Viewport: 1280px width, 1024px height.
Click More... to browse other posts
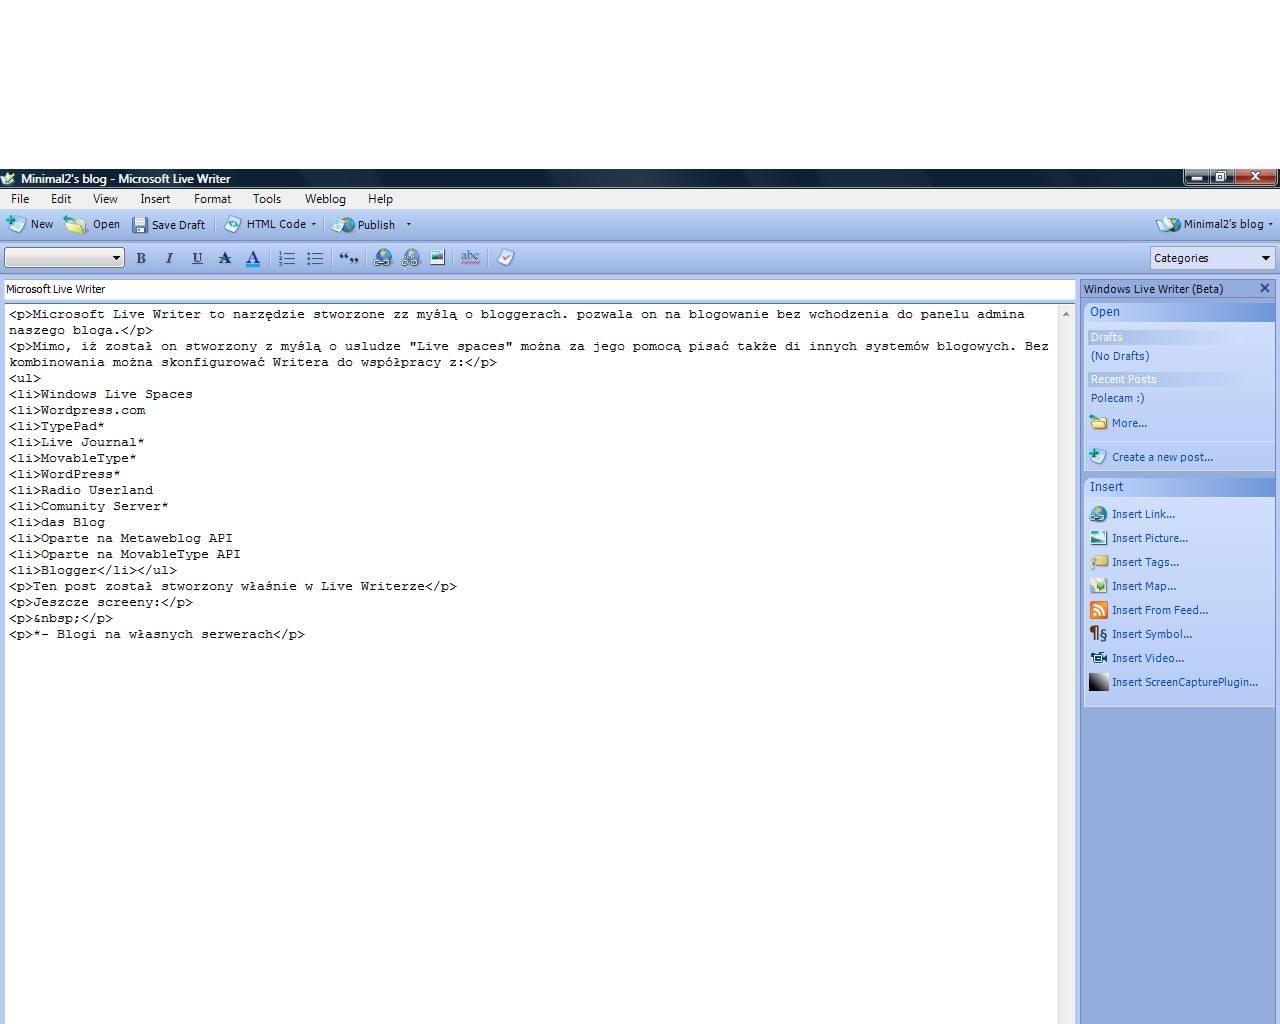1129,423
